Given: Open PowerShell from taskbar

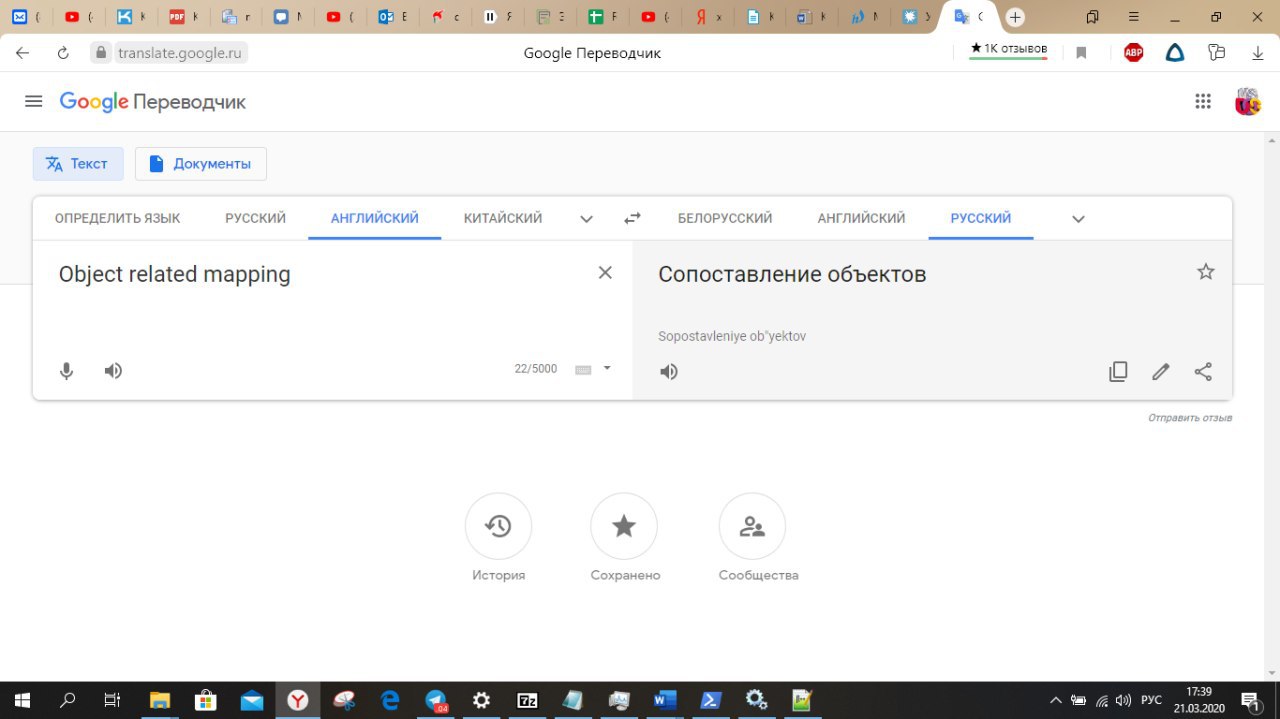Looking at the screenshot, I should (711, 700).
